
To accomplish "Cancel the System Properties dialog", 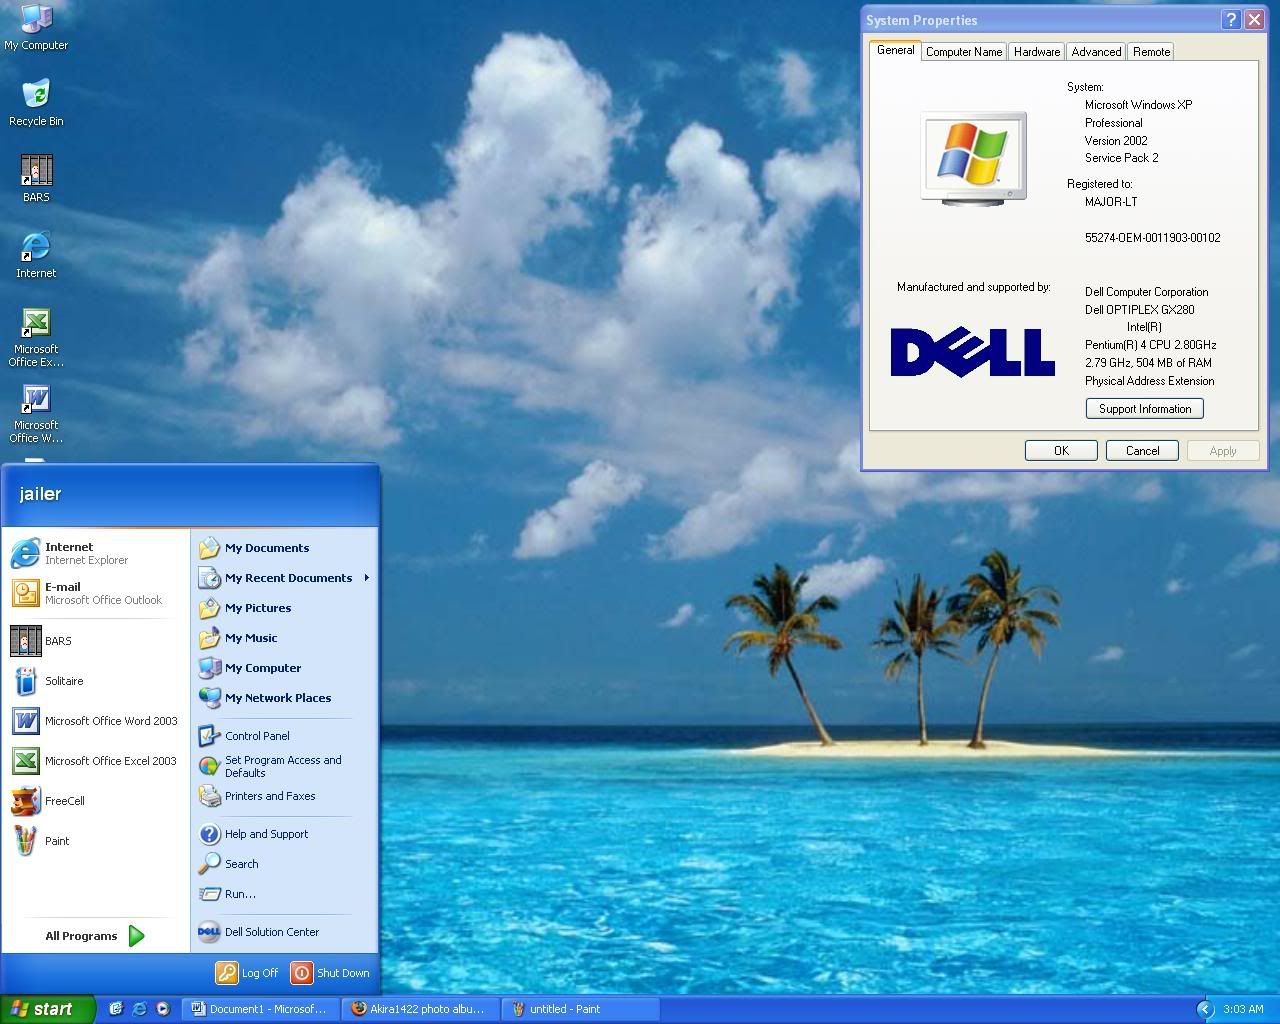I will coord(1142,450).
